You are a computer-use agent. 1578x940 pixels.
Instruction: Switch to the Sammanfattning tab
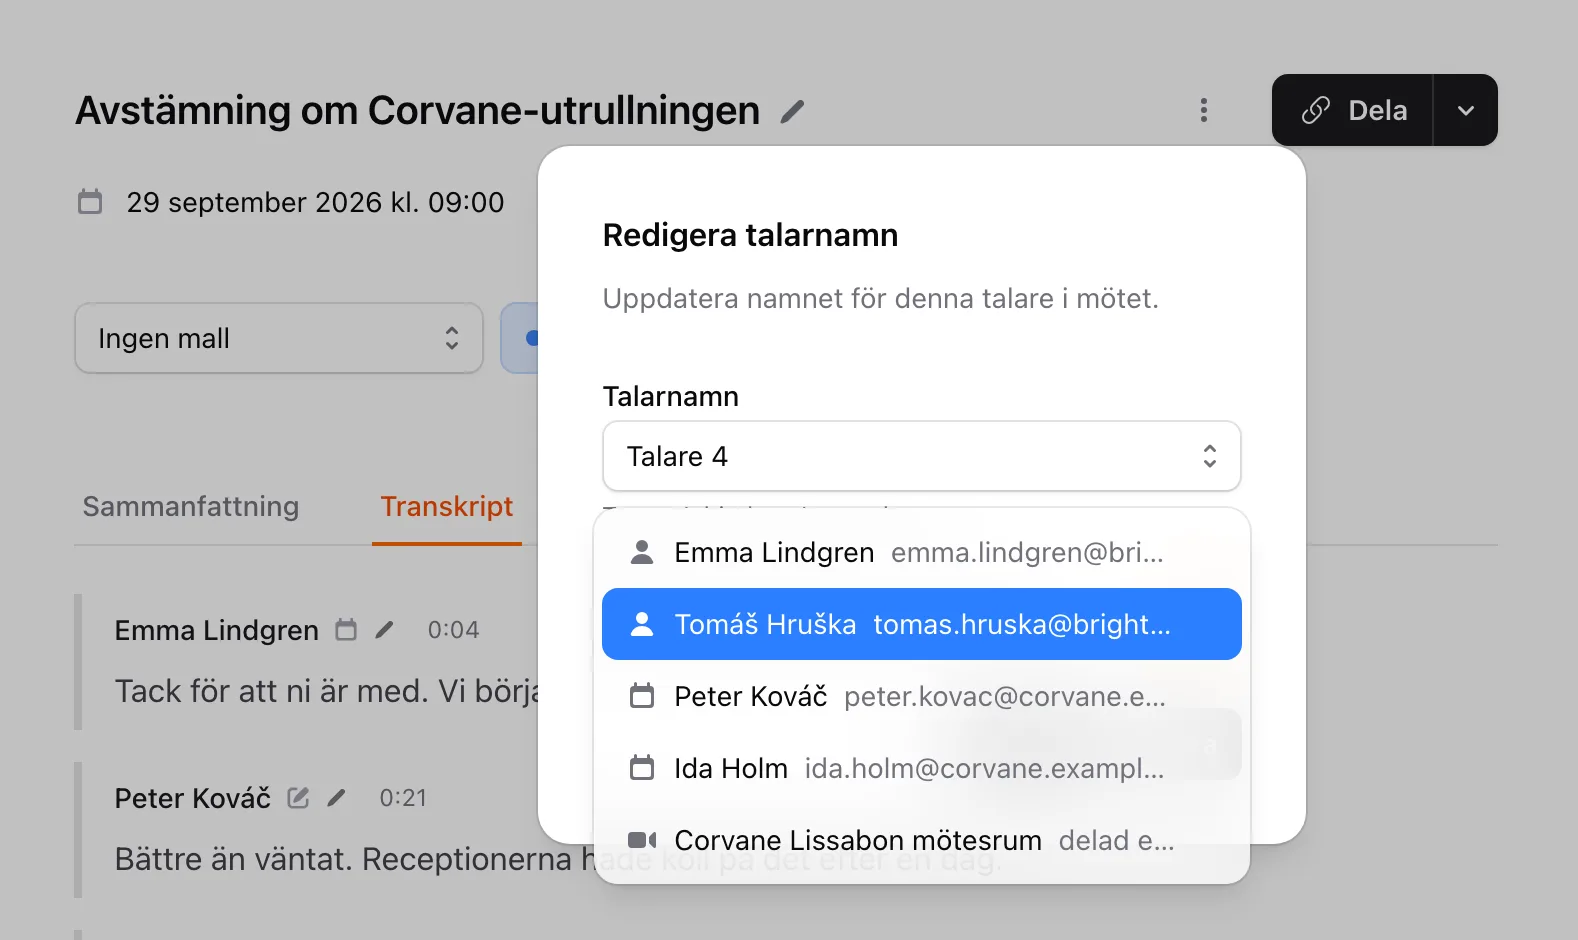[191, 506]
